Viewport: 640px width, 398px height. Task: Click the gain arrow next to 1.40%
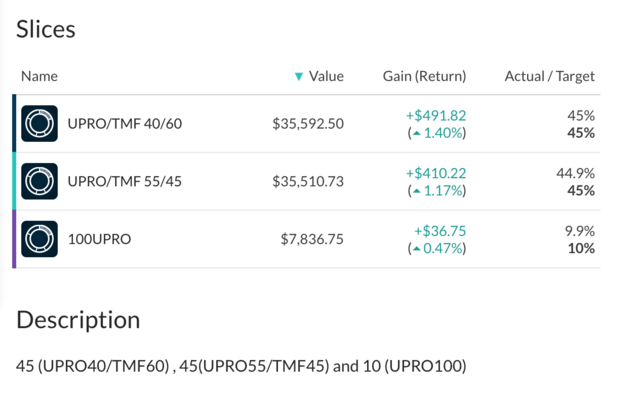(x=416, y=133)
